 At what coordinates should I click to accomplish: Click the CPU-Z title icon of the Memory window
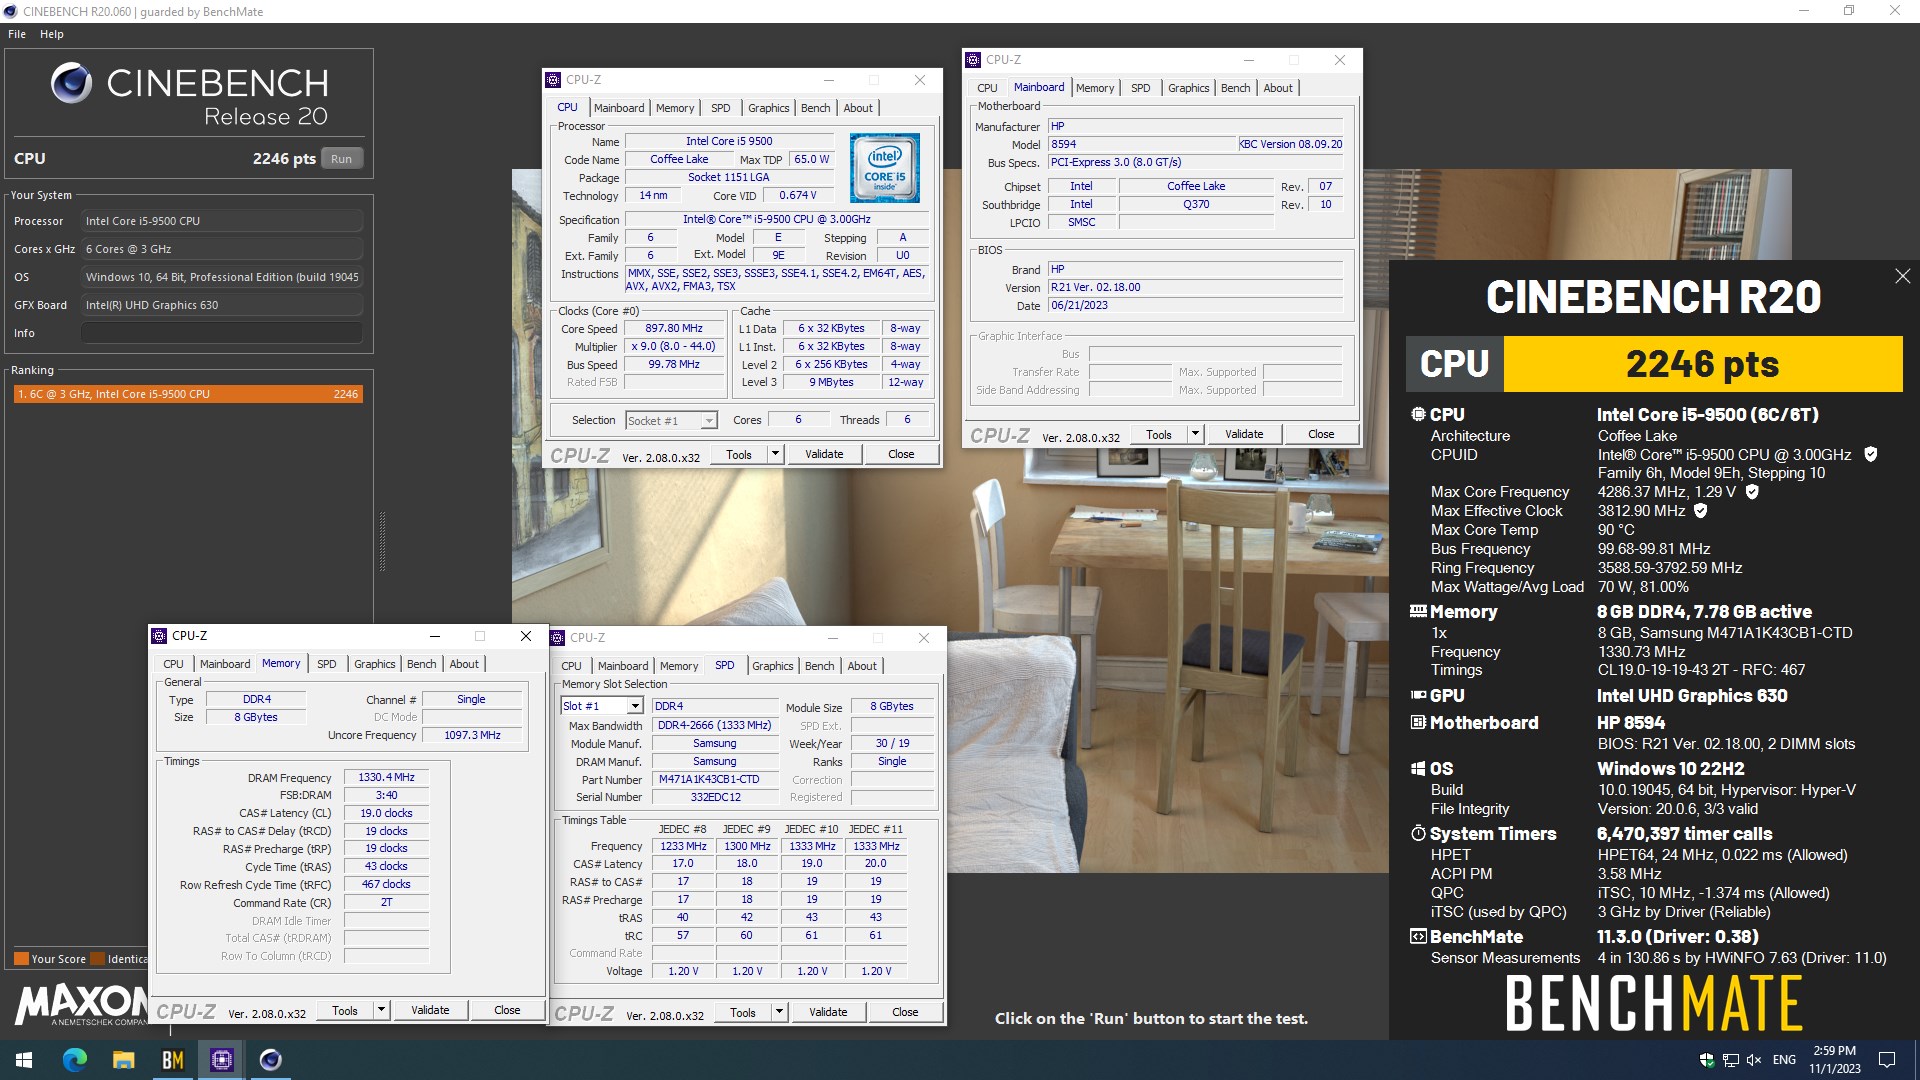click(x=159, y=636)
